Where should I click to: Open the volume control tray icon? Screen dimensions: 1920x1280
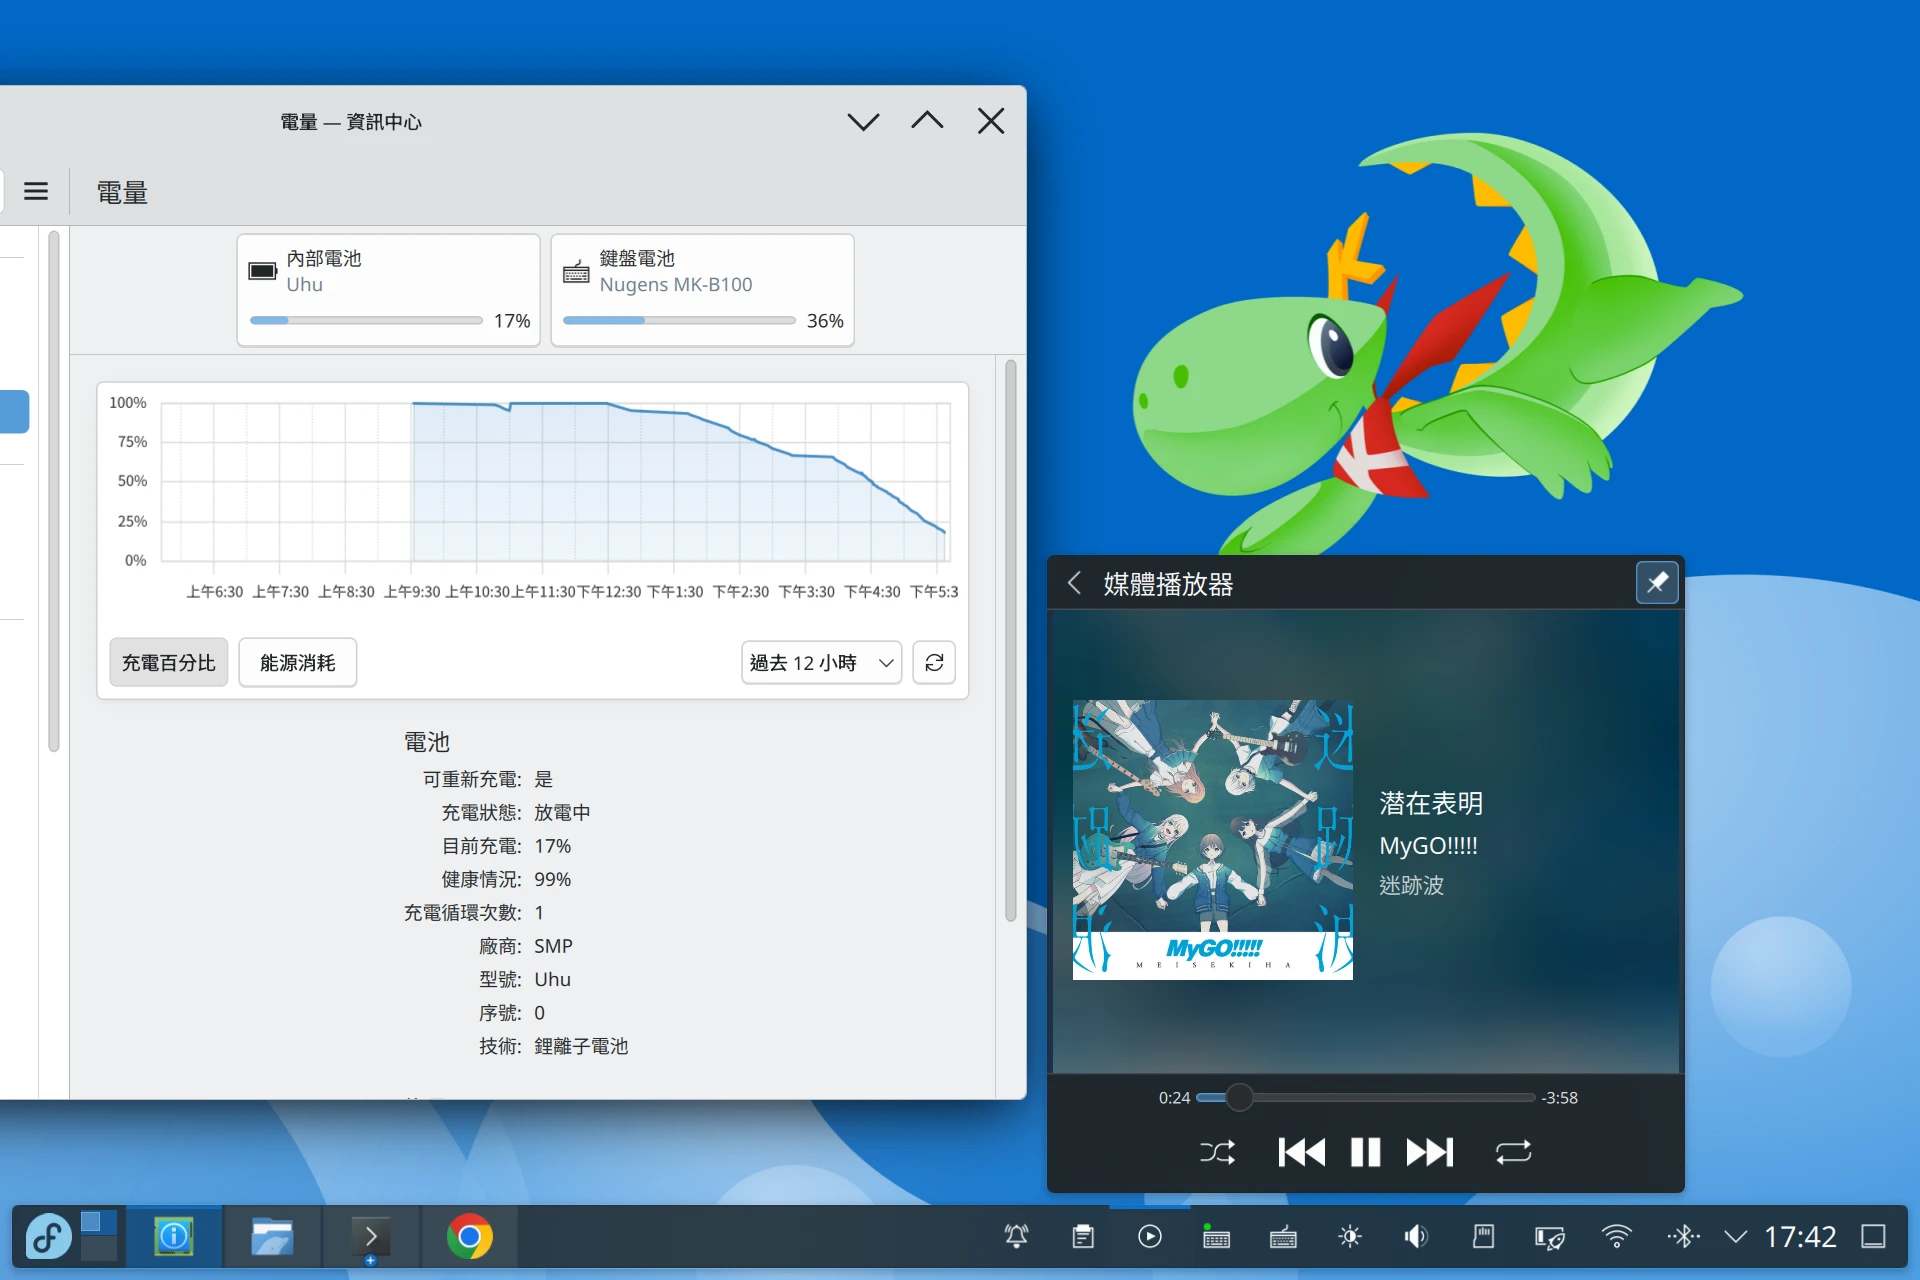1416,1237
